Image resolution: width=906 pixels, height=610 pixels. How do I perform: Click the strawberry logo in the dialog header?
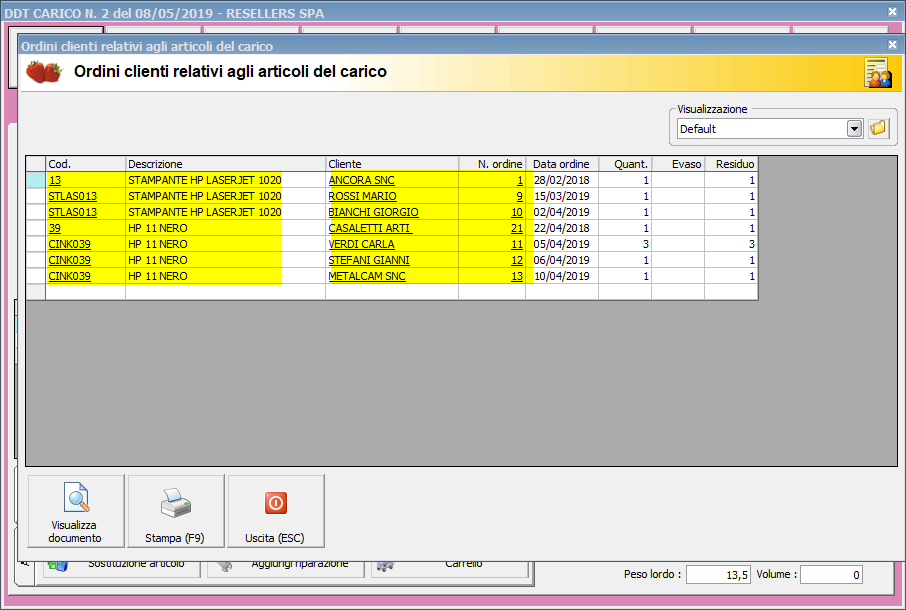[44, 72]
